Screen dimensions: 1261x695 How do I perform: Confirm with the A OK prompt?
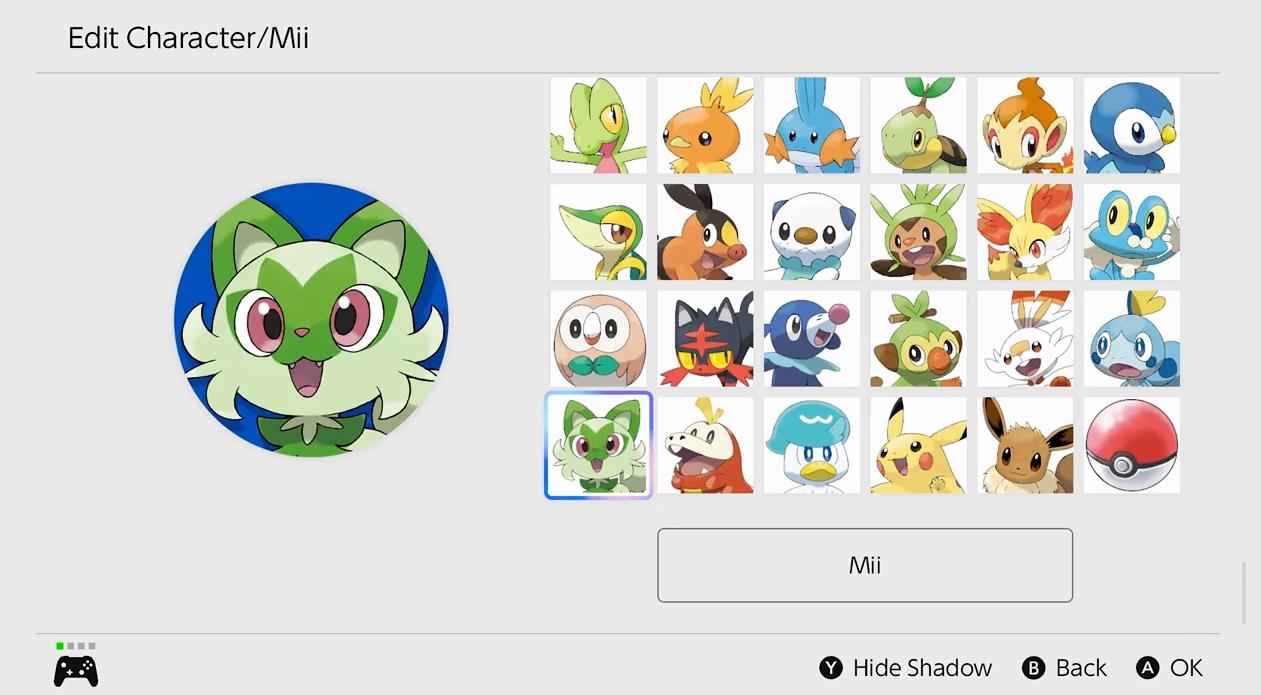pyautogui.click(x=1169, y=668)
